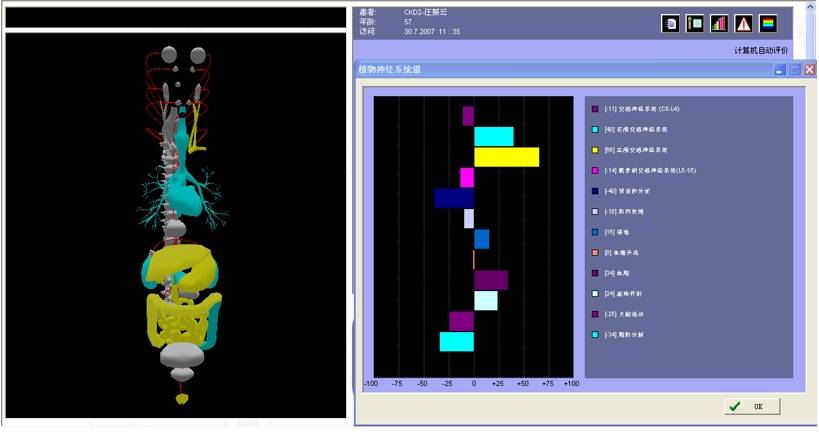Select the dark navy legend swatch marked [-40]
This screenshot has height=432, width=819.
(x=595, y=191)
